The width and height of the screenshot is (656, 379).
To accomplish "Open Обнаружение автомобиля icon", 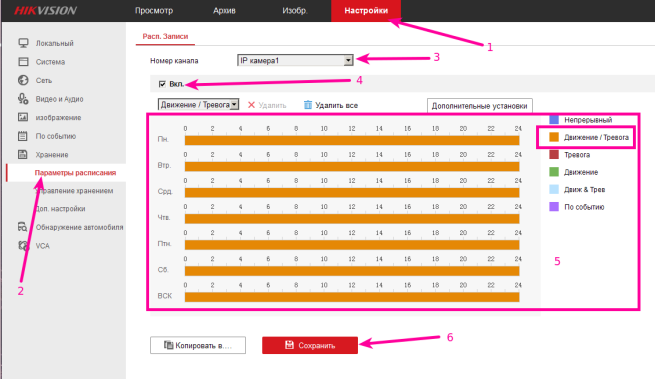I will coord(23,227).
